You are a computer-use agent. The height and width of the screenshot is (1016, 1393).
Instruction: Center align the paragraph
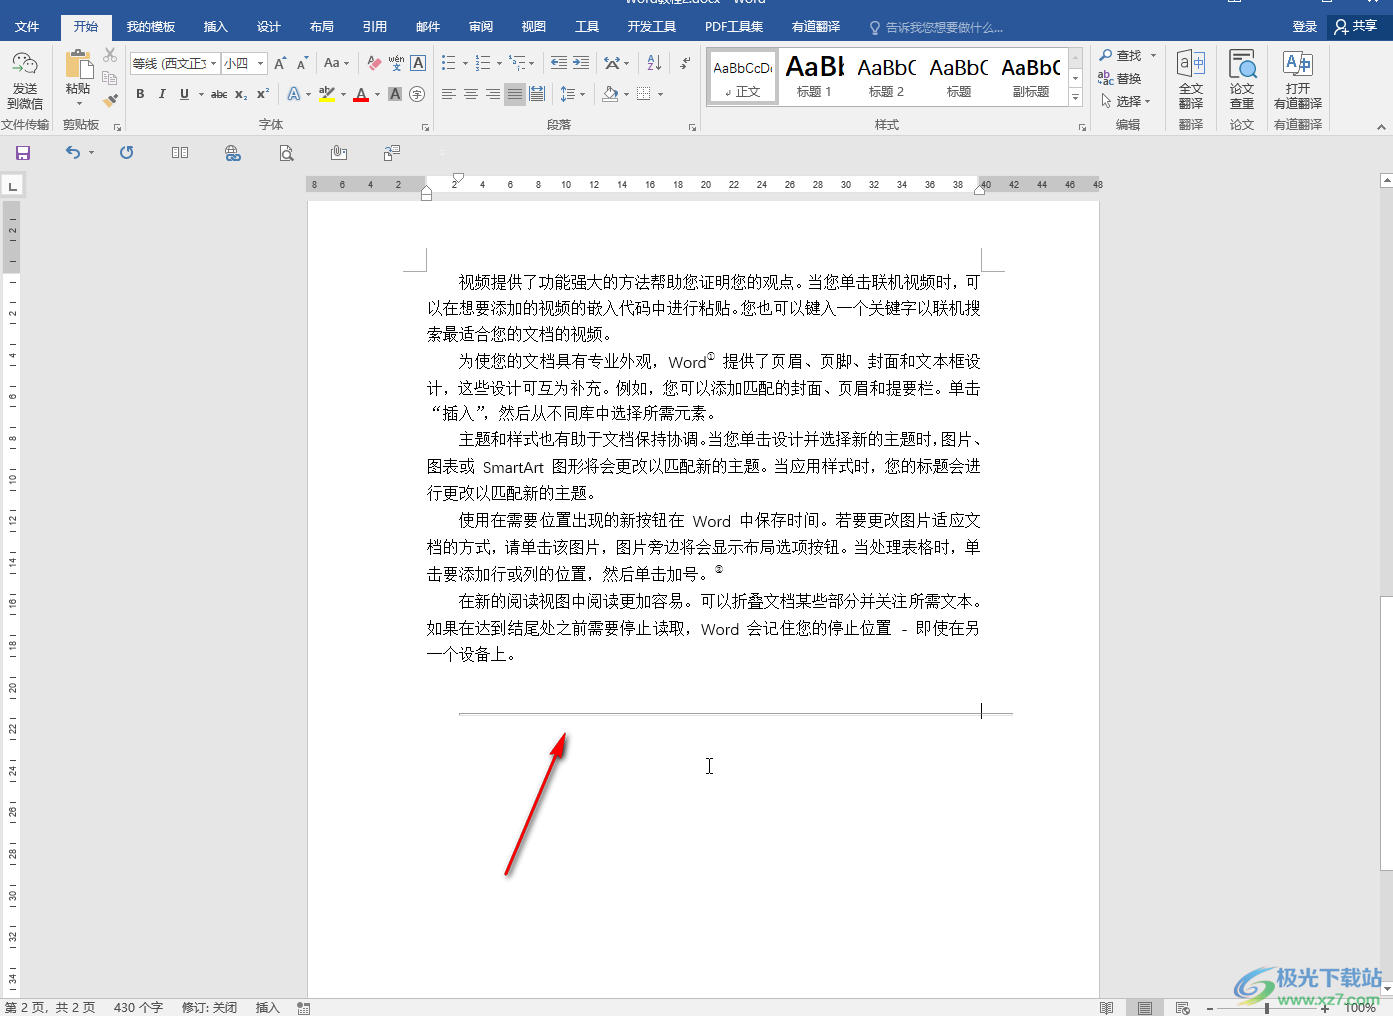[471, 94]
